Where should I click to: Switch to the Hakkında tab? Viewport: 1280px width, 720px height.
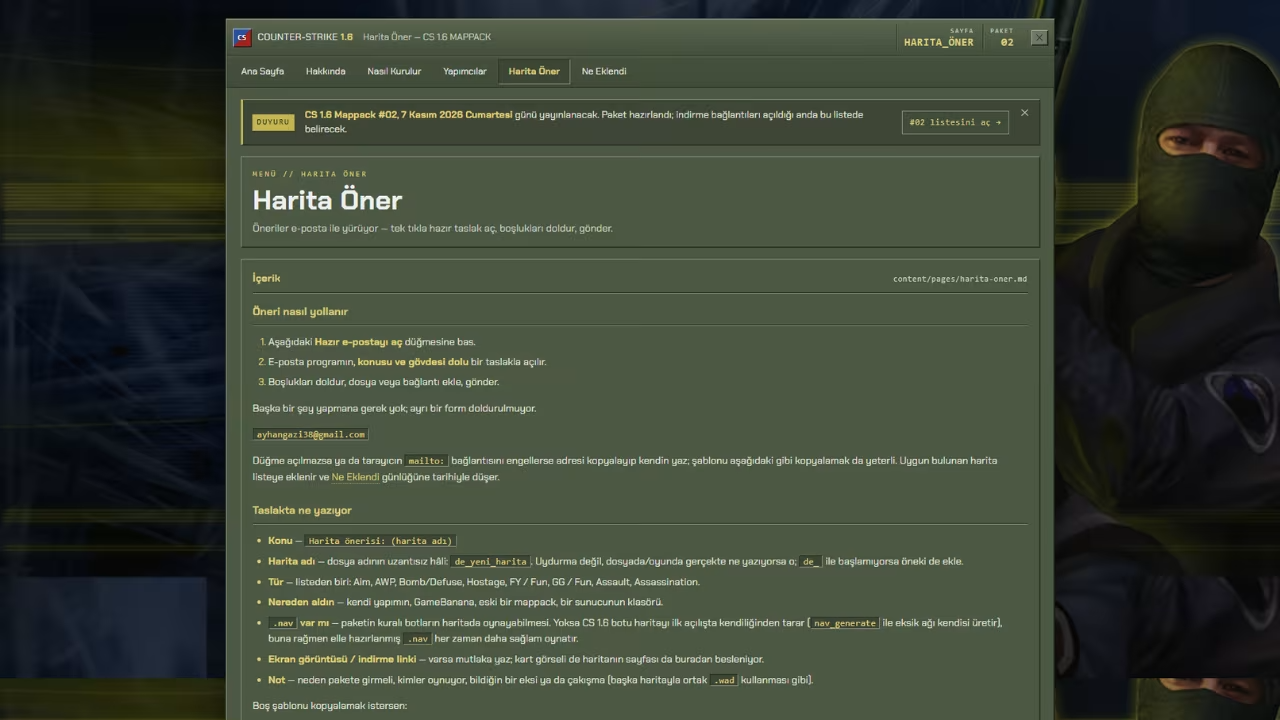coord(325,71)
